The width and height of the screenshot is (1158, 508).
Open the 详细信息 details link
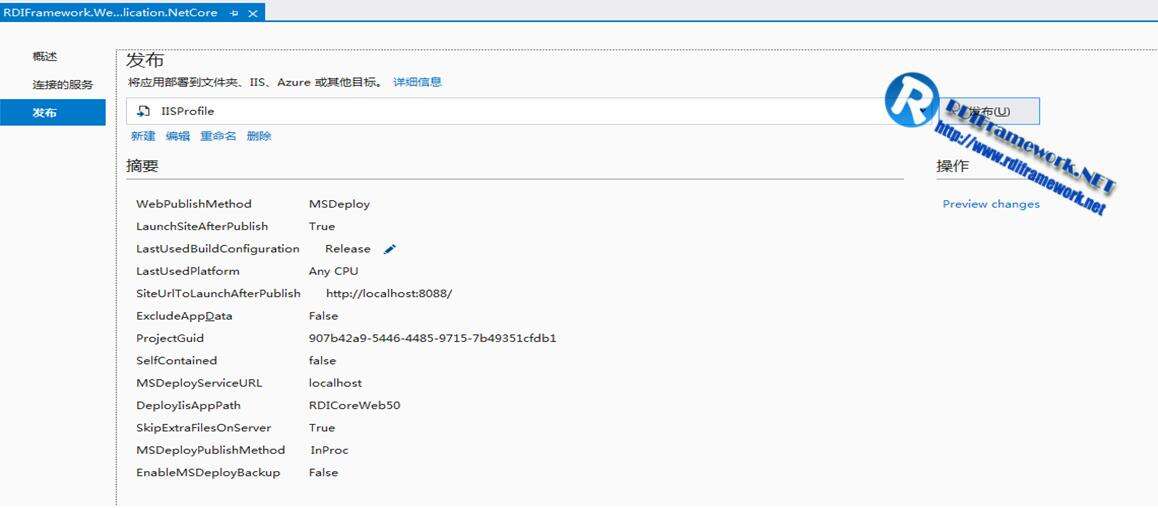point(417,82)
